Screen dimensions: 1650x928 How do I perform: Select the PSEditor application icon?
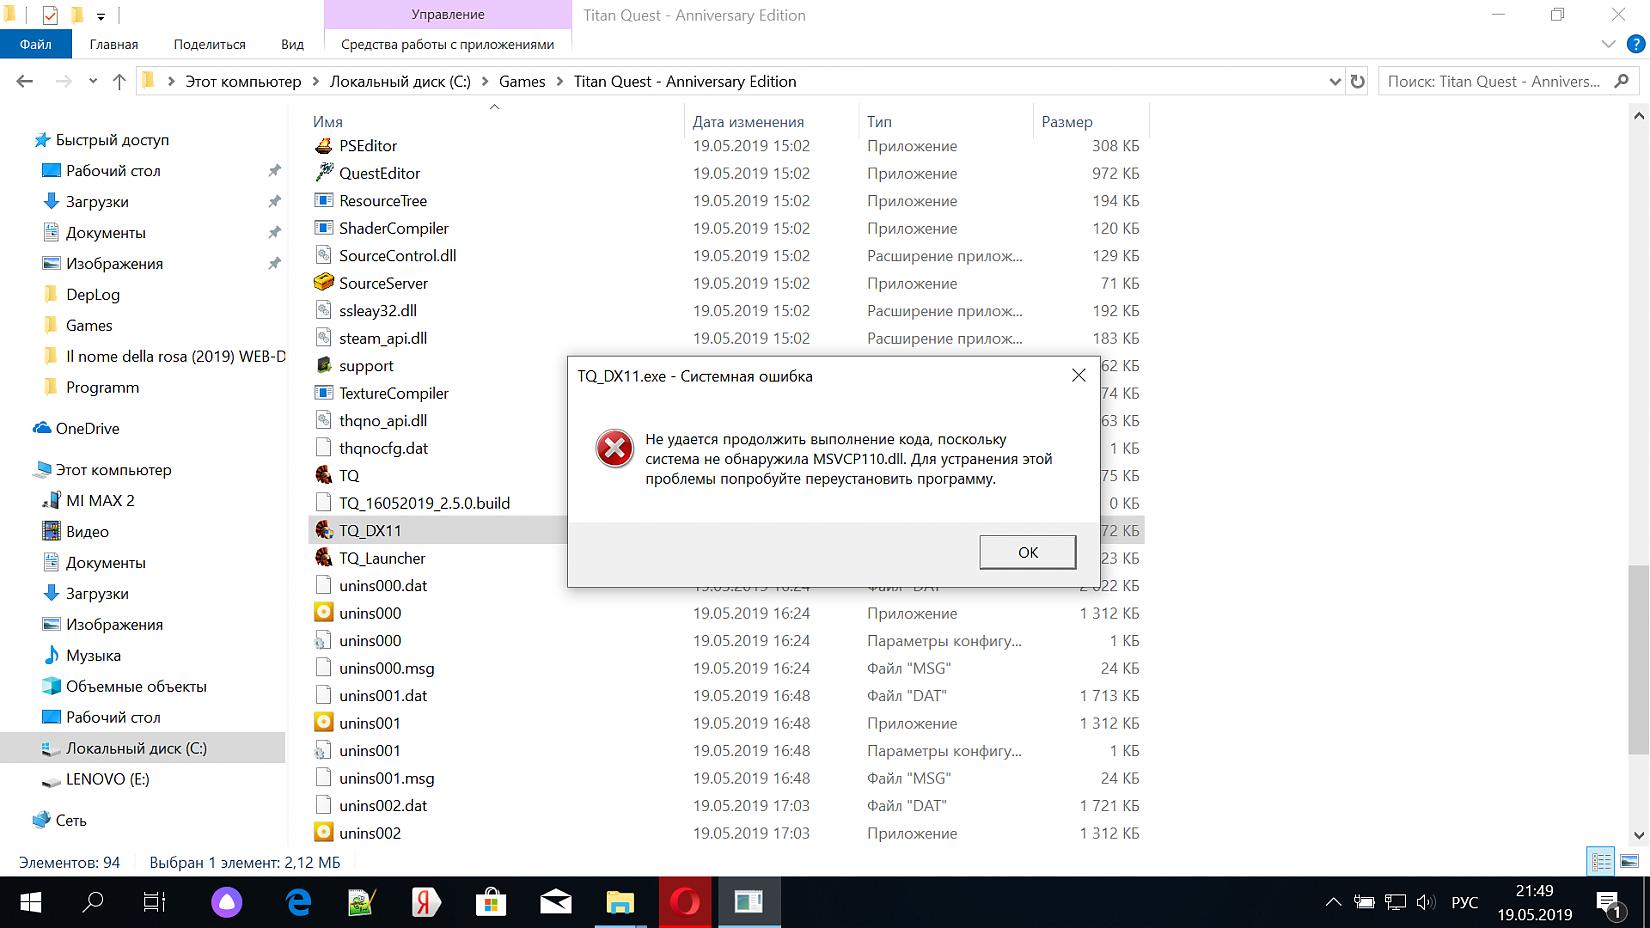pos(323,146)
